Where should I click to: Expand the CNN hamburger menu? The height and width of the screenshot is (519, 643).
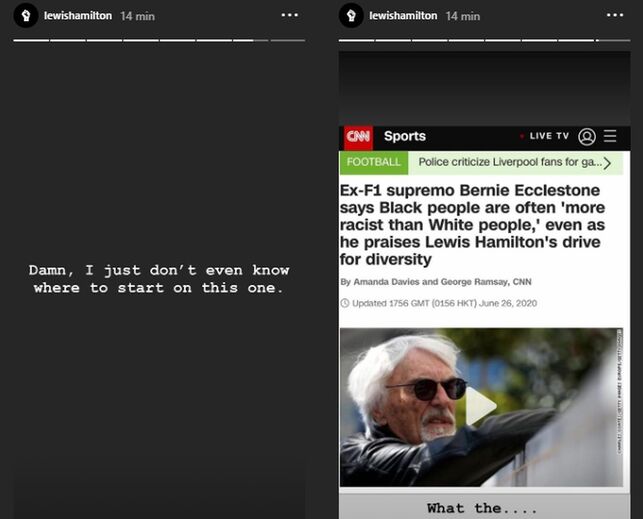610,137
